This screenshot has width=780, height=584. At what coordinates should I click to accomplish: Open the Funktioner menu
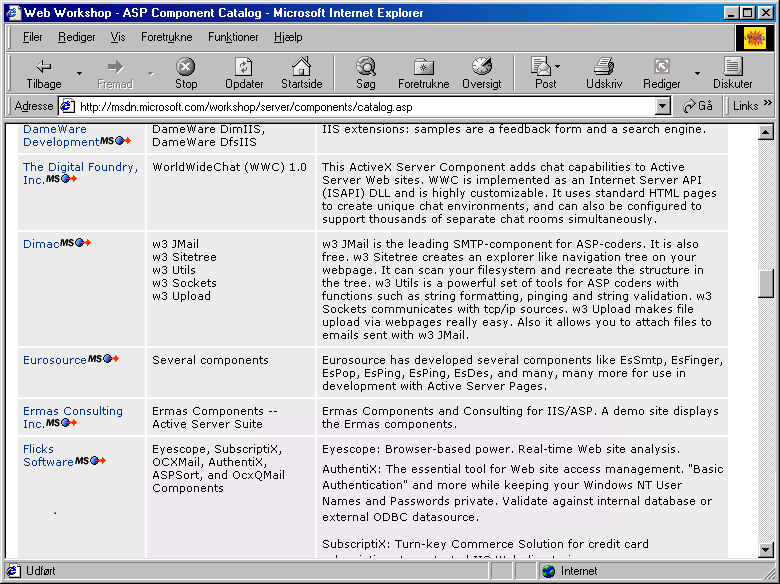coord(233,37)
